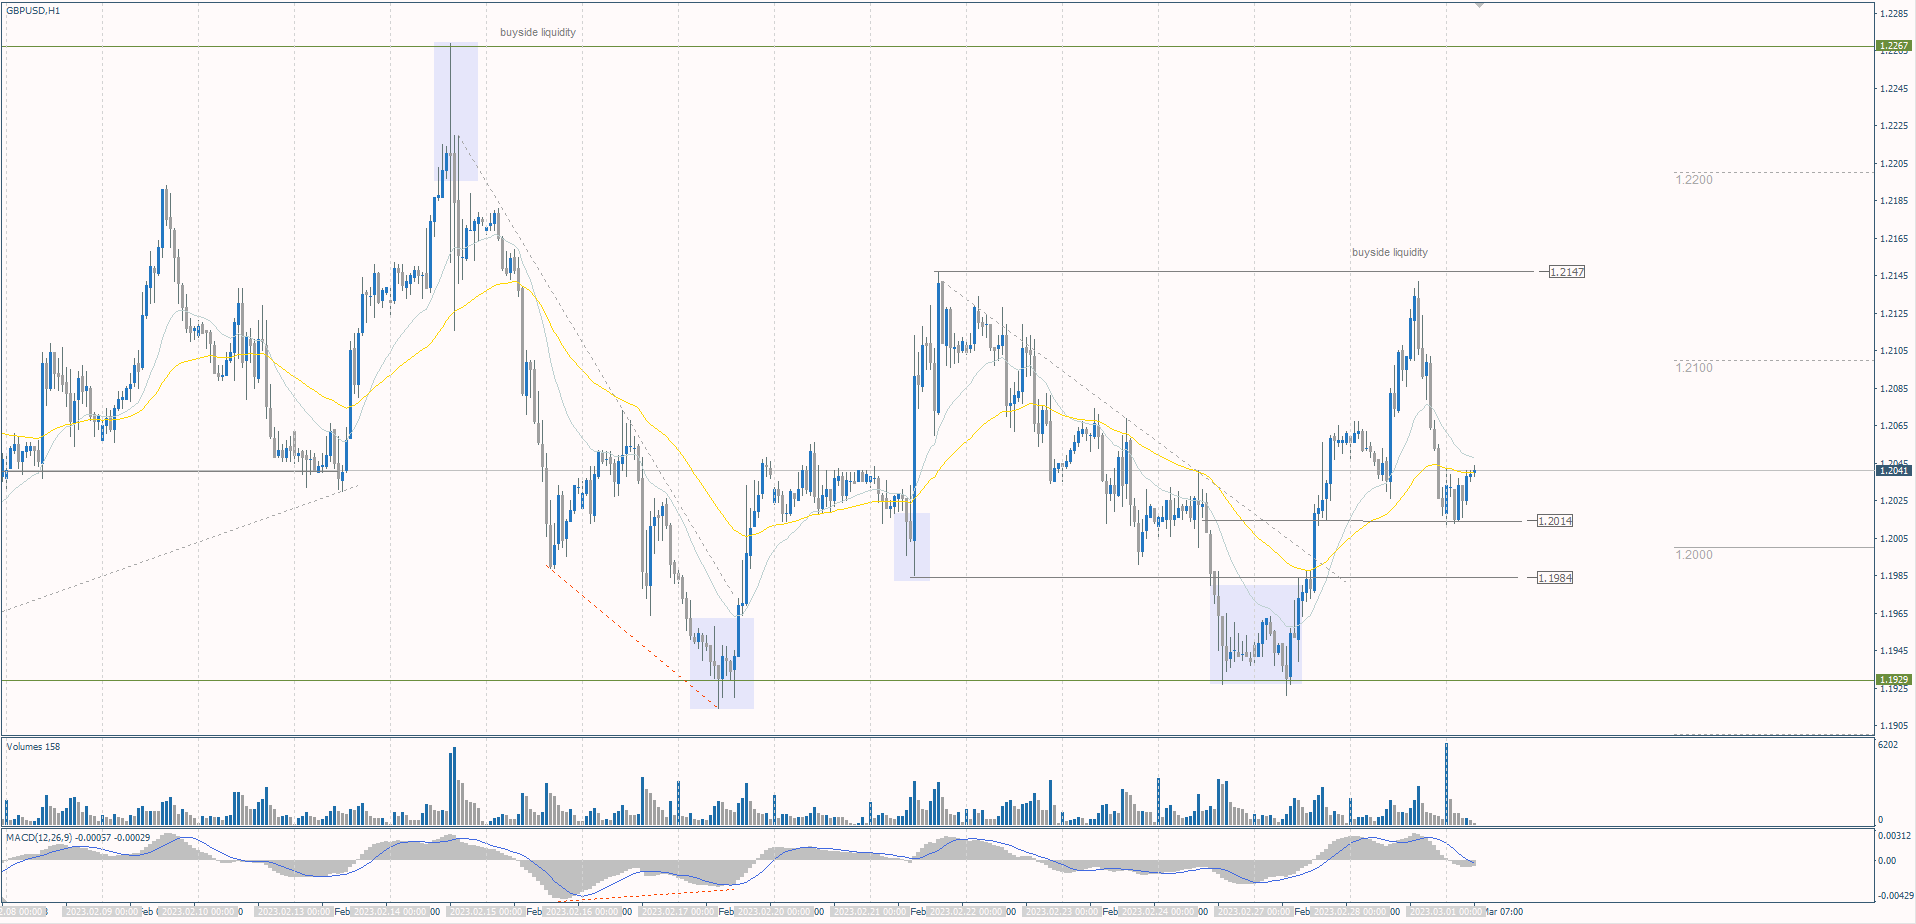Click the 0.00312 MACD scale value
1916x924 pixels.
coord(1894,835)
